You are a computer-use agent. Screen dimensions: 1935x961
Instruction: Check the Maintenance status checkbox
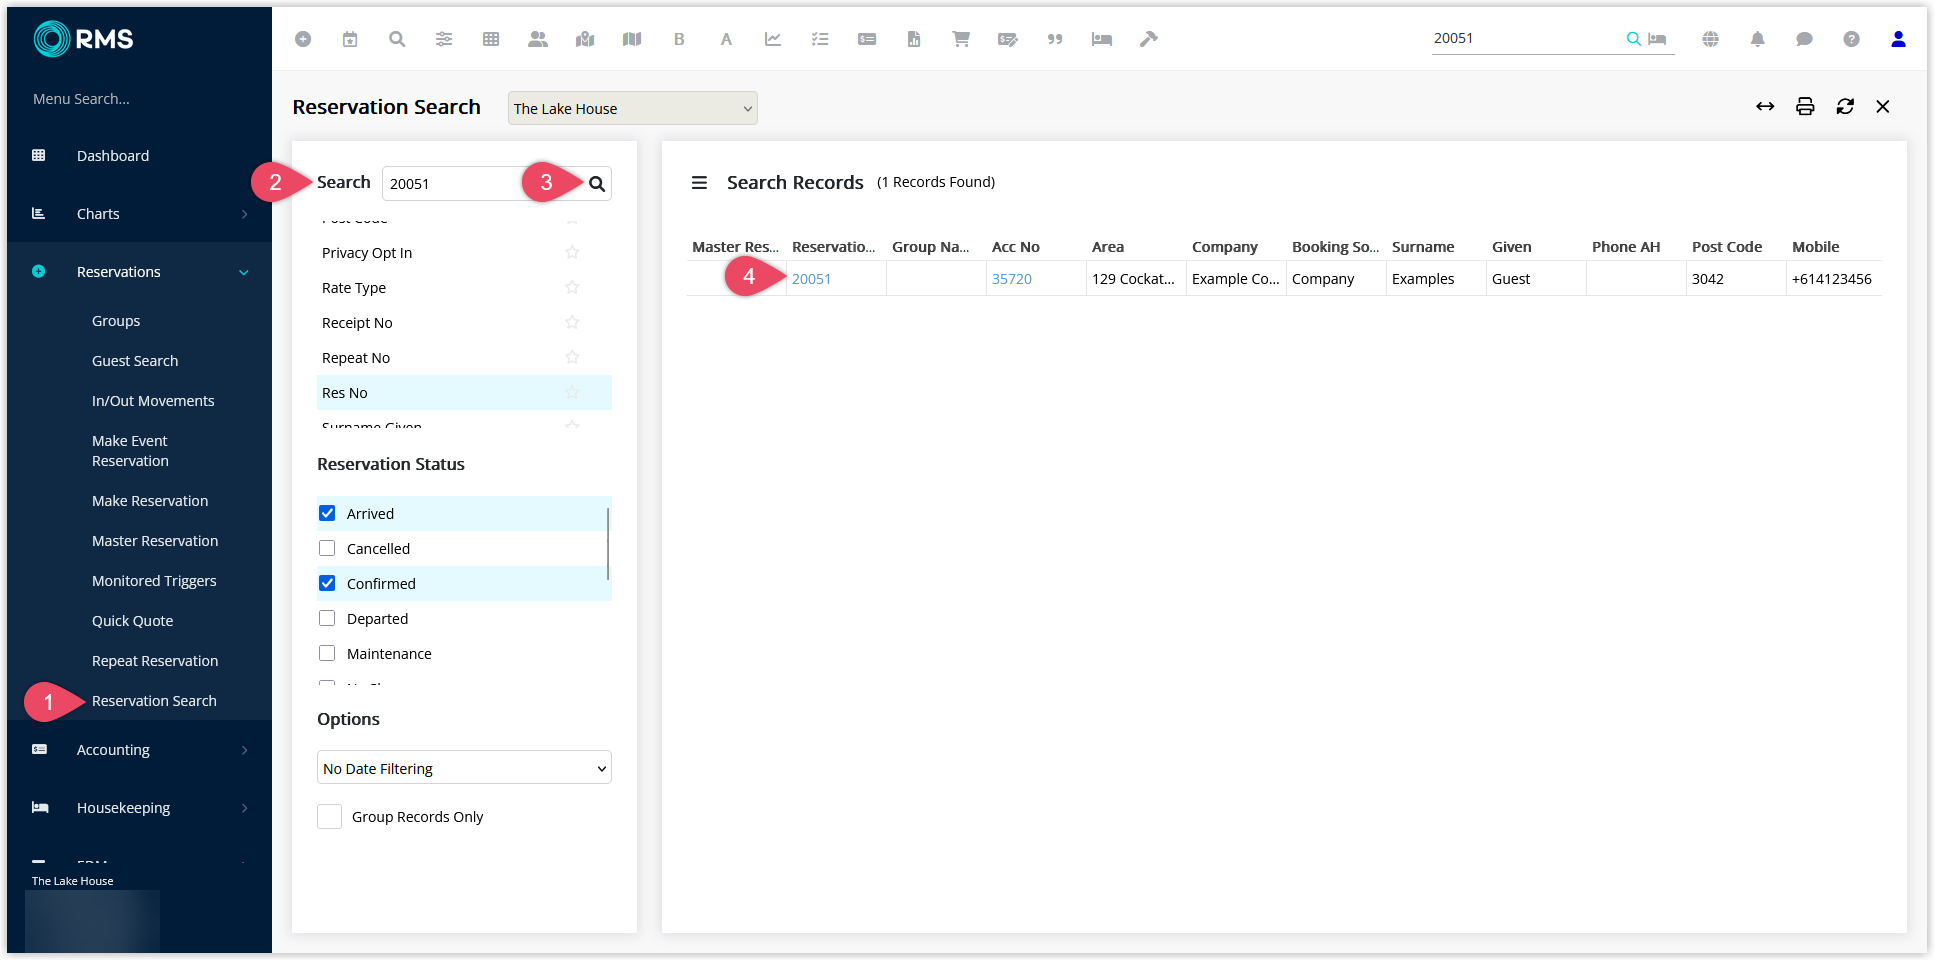click(327, 653)
